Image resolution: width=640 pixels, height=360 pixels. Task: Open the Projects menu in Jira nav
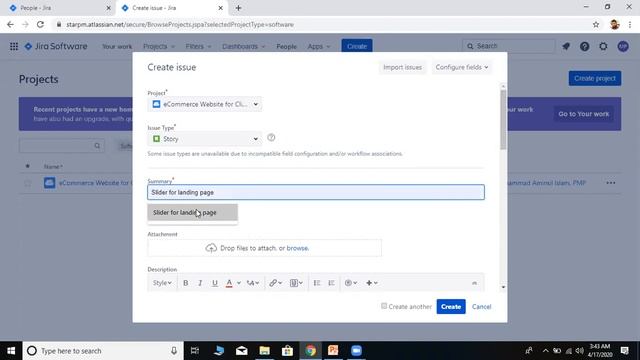coord(159,47)
